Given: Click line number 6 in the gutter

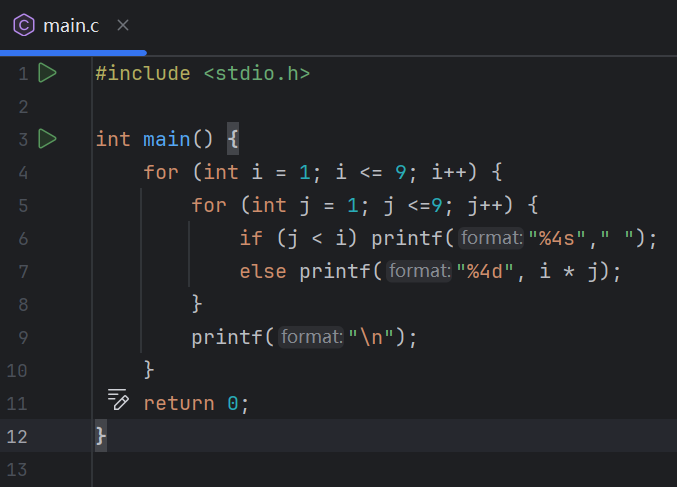Looking at the screenshot, I should [22, 239].
